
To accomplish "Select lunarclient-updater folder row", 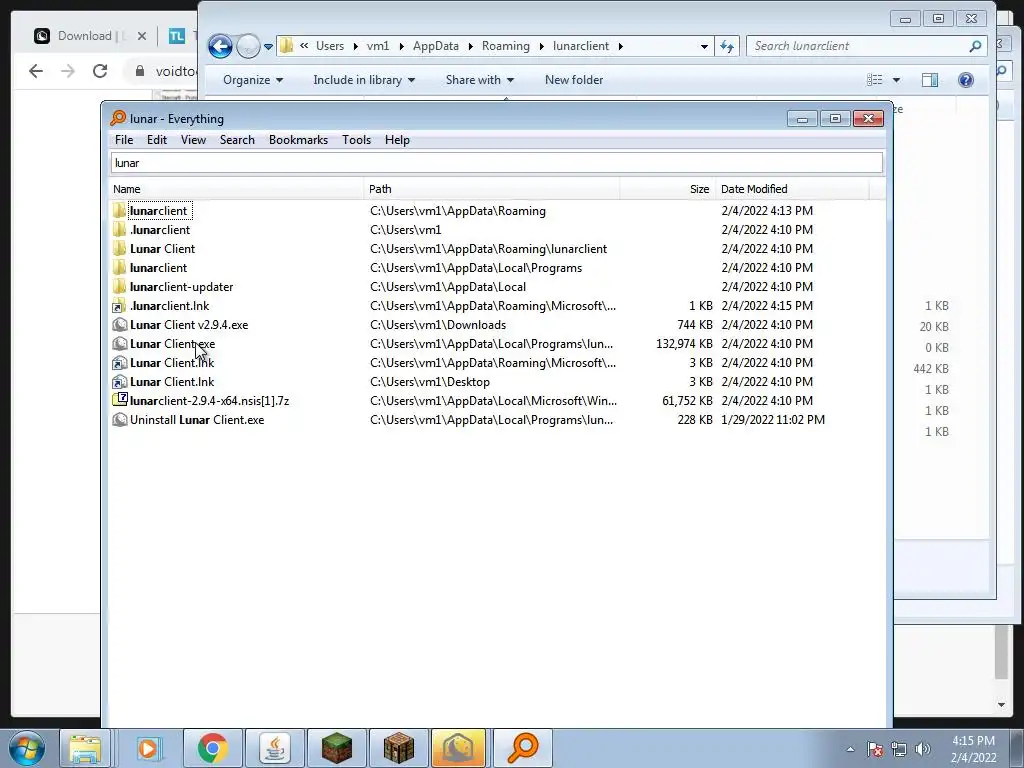I will point(496,287).
